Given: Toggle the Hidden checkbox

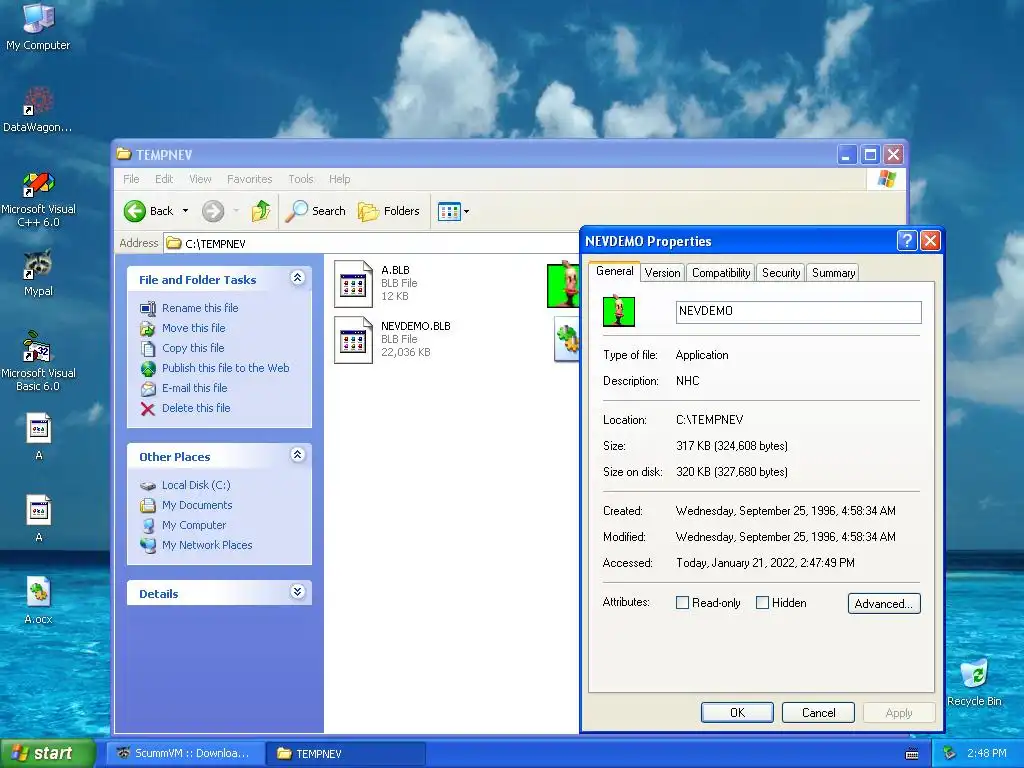Looking at the screenshot, I should coord(762,603).
